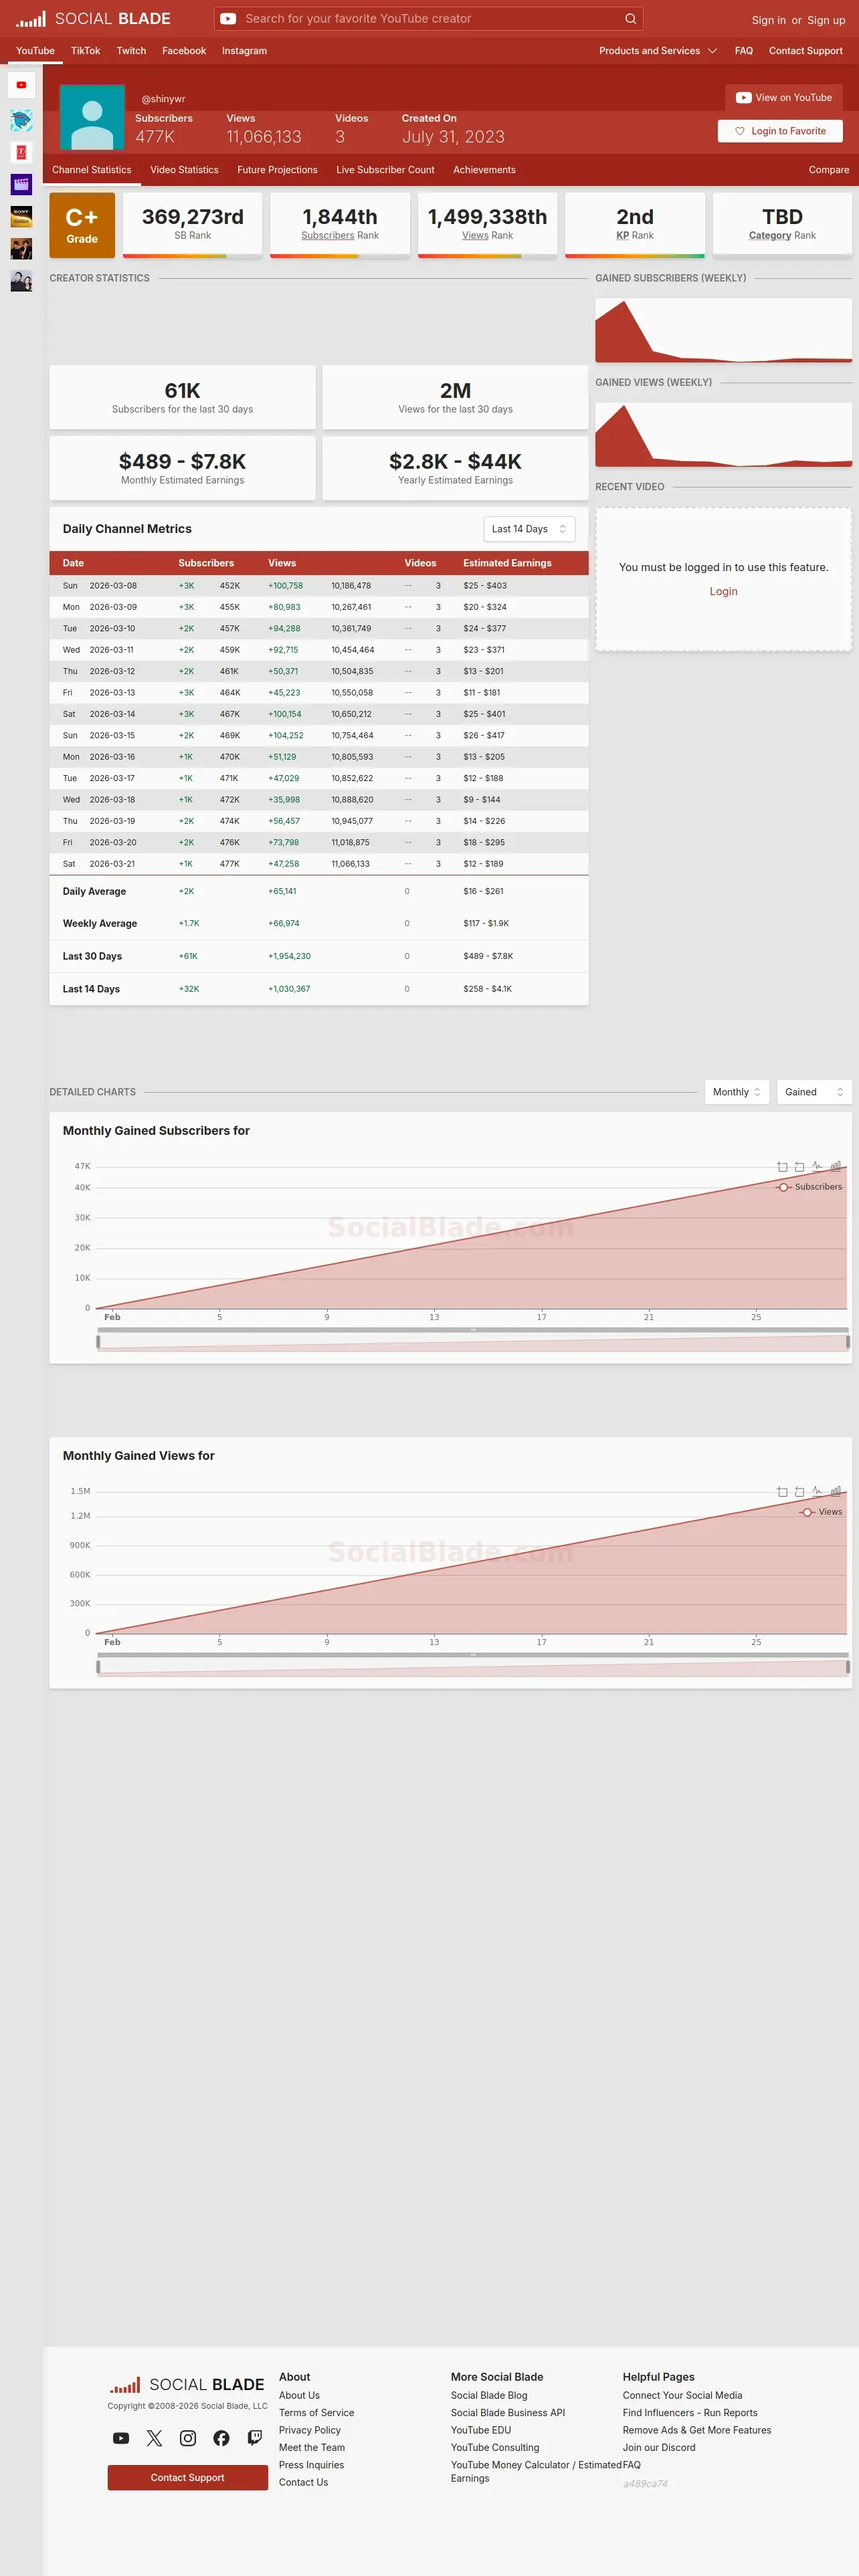This screenshot has width=859, height=2576.
Task: Click the search magnifier icon
Action: point(630,19)
